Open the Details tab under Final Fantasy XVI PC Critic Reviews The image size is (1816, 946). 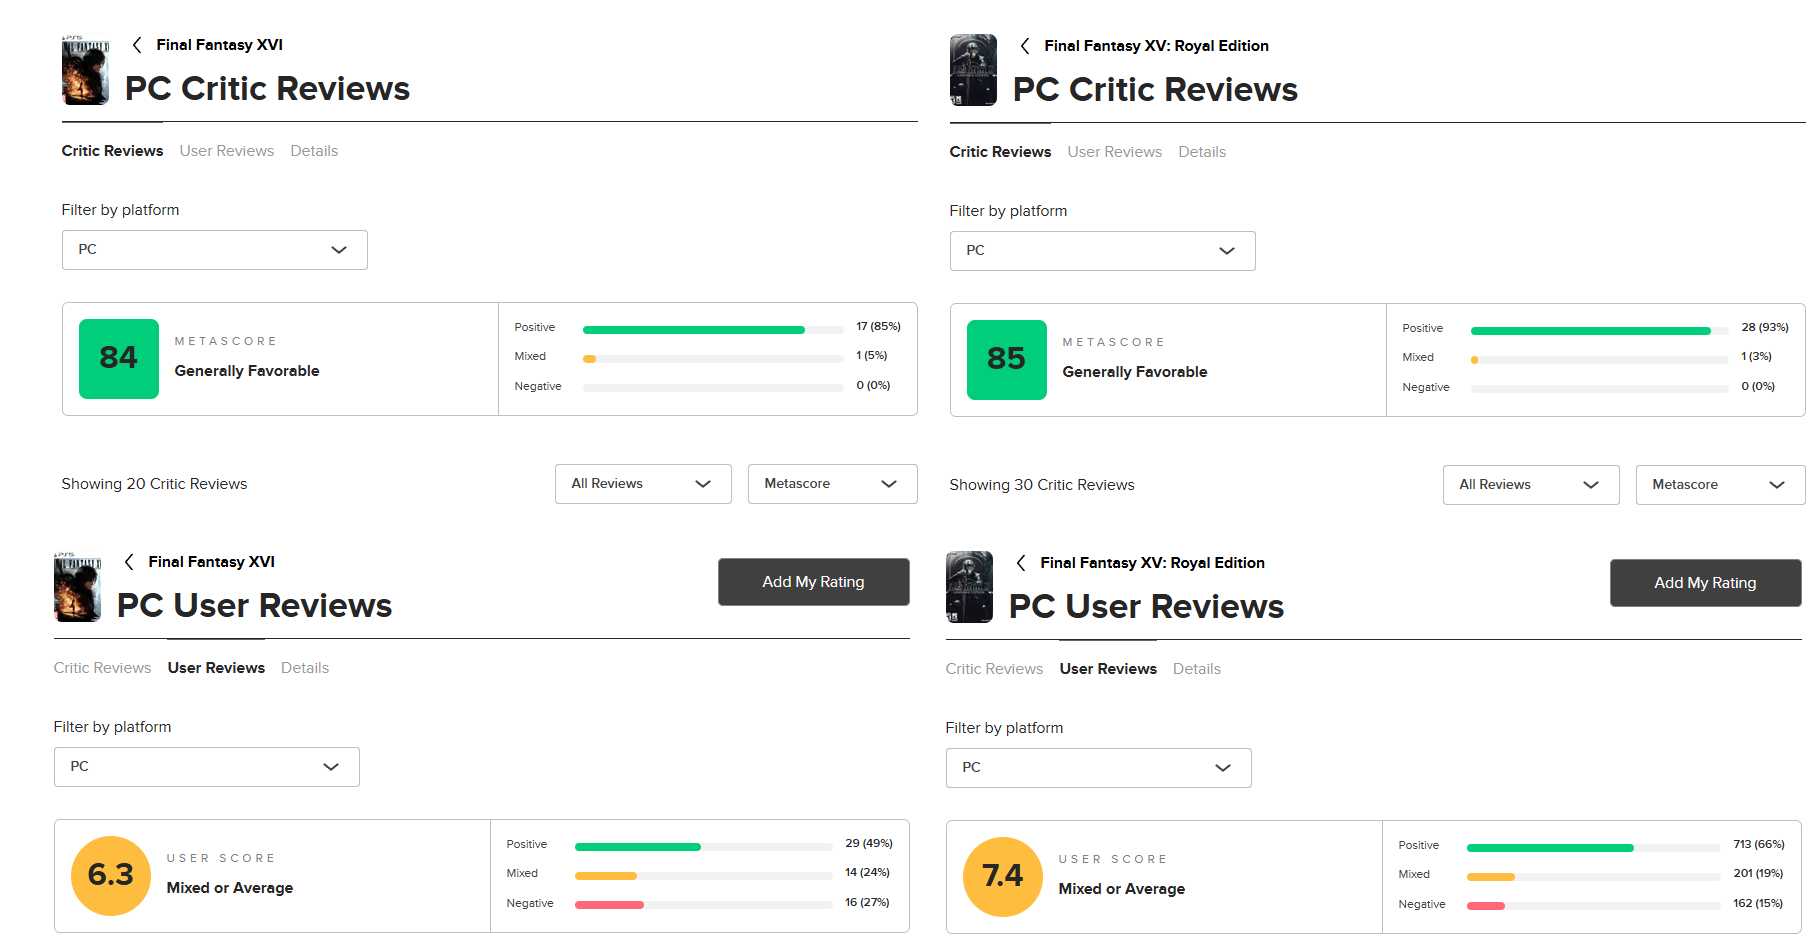(x=314, y=151)
